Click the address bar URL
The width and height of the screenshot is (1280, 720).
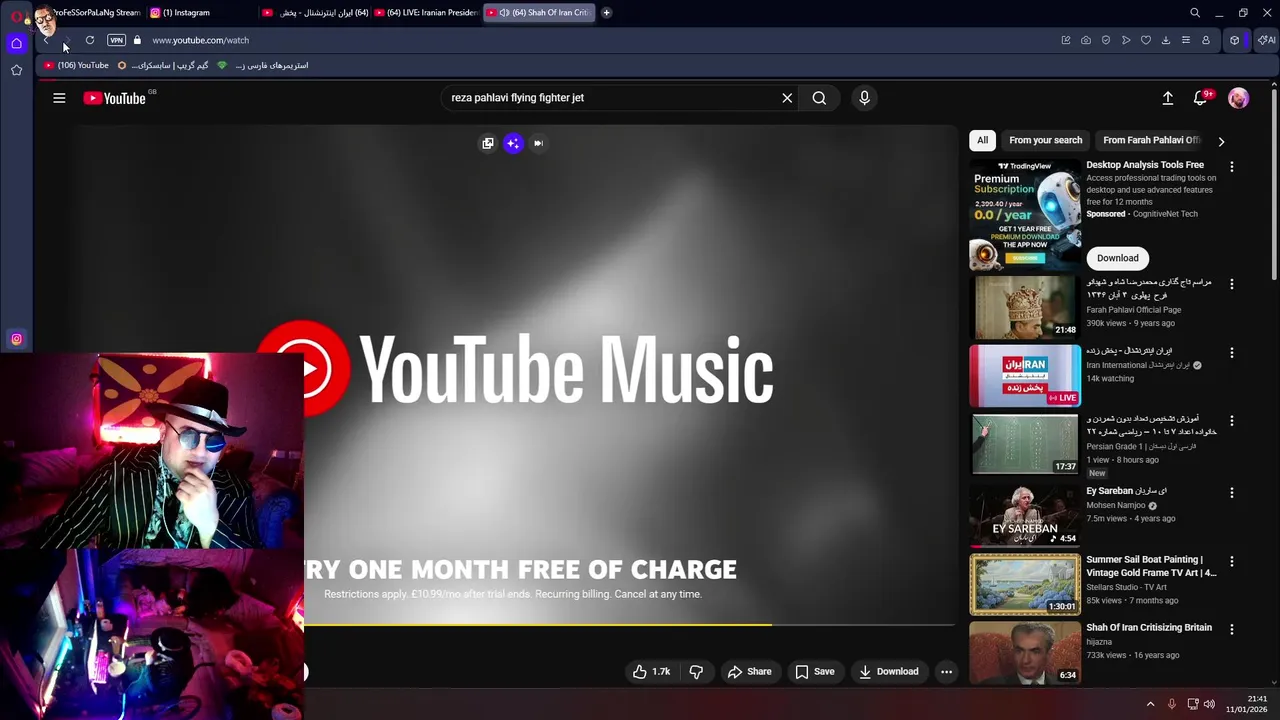pos(200,40)
